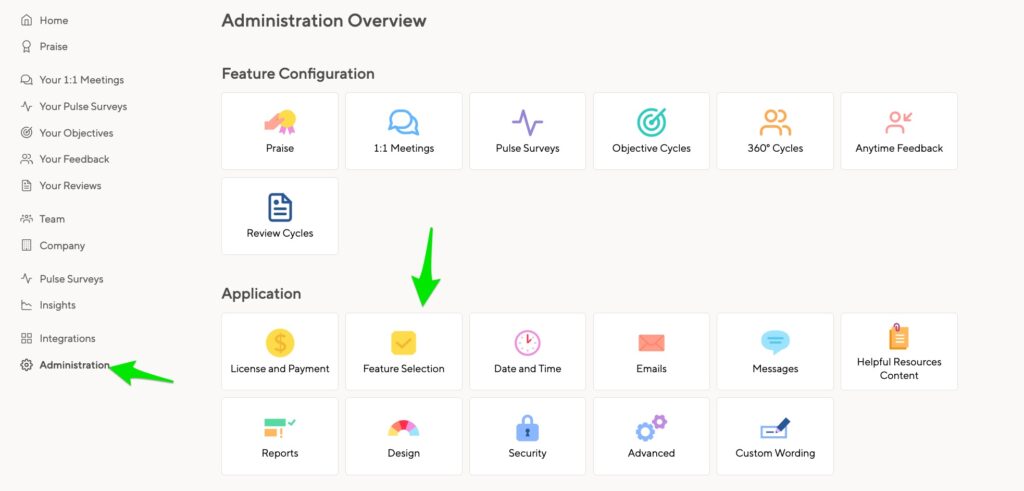Open the Reports card
Image resolution: width=1024 pixels, height=491 pixels.
[x=280, y=436]
